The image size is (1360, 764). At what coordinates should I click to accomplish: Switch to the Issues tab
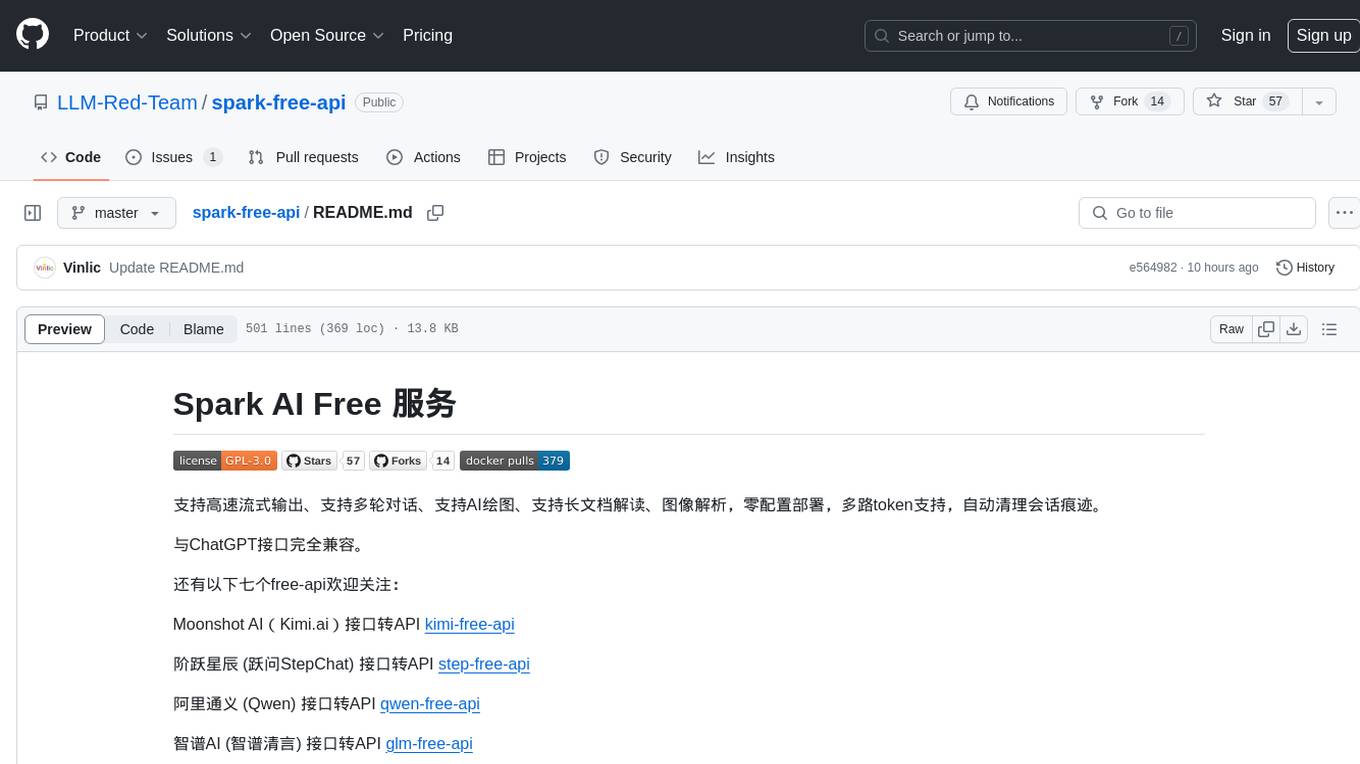click(x=173, y=157)
